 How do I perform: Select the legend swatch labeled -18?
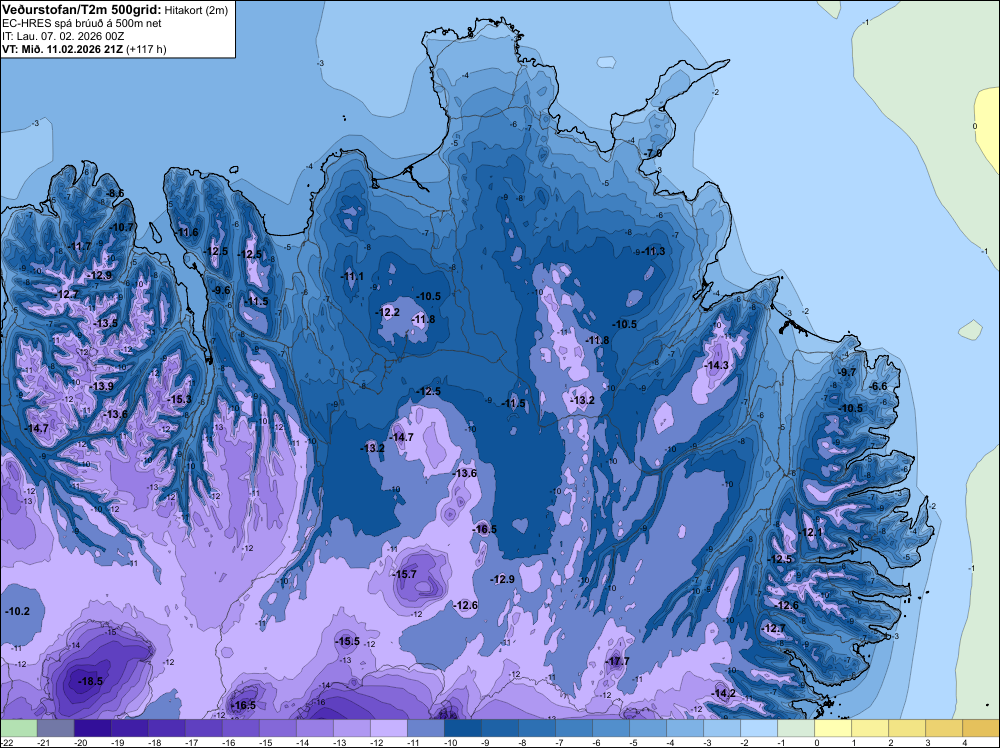(x=166, y=728)
